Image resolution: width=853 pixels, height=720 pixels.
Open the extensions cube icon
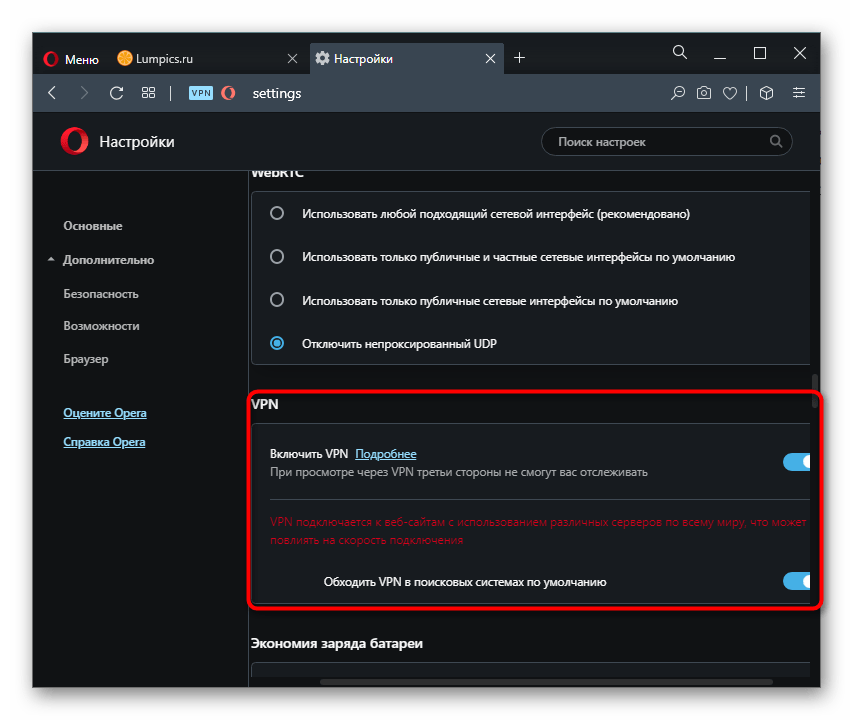point(766,93)
